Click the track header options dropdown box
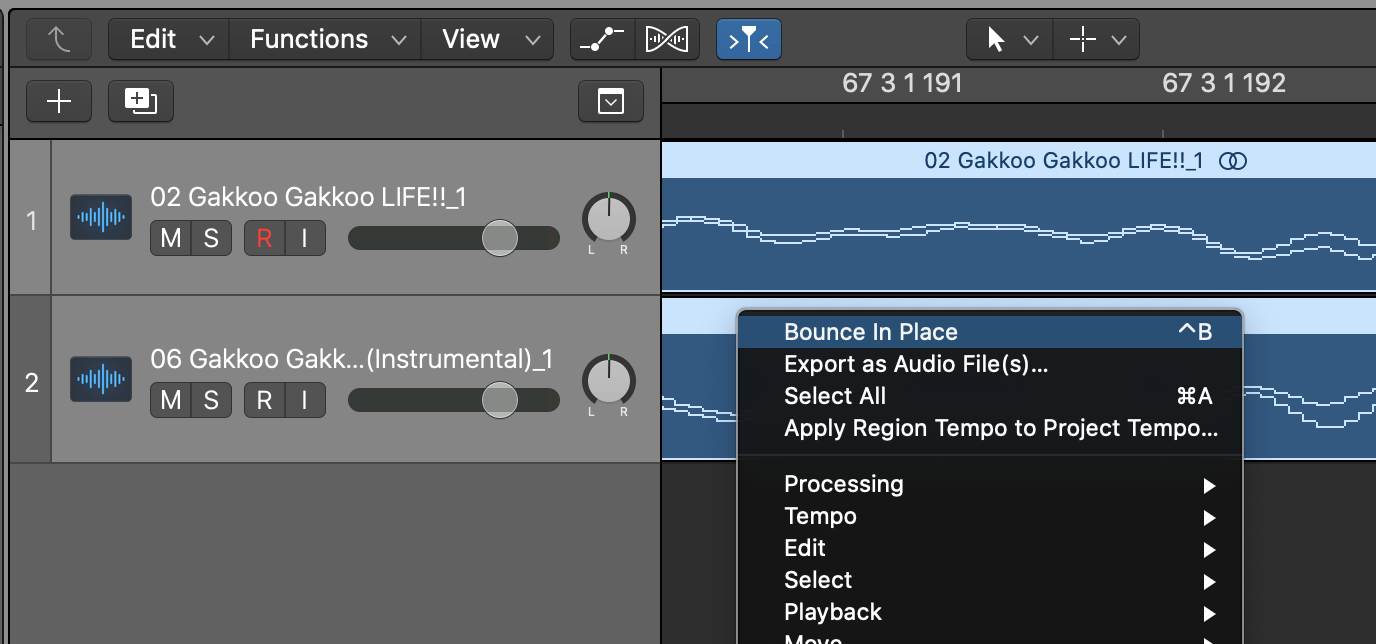 click(610, 101)
